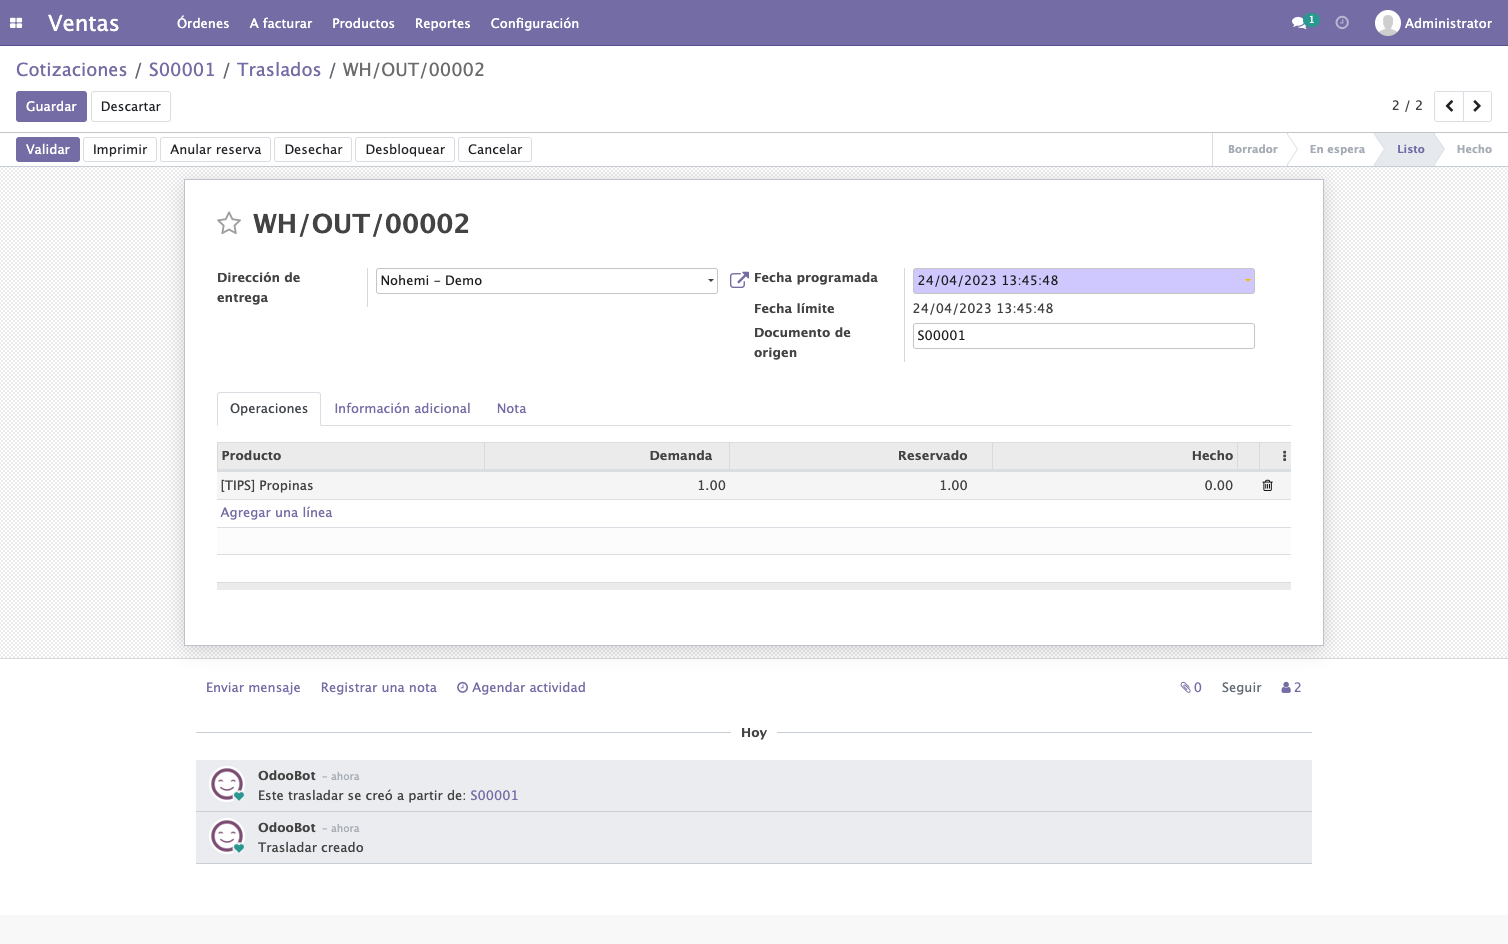Screen dimensions: 1508x944
Task: Click the Administrator avatar icon
Action: (x=1387, y=23)
